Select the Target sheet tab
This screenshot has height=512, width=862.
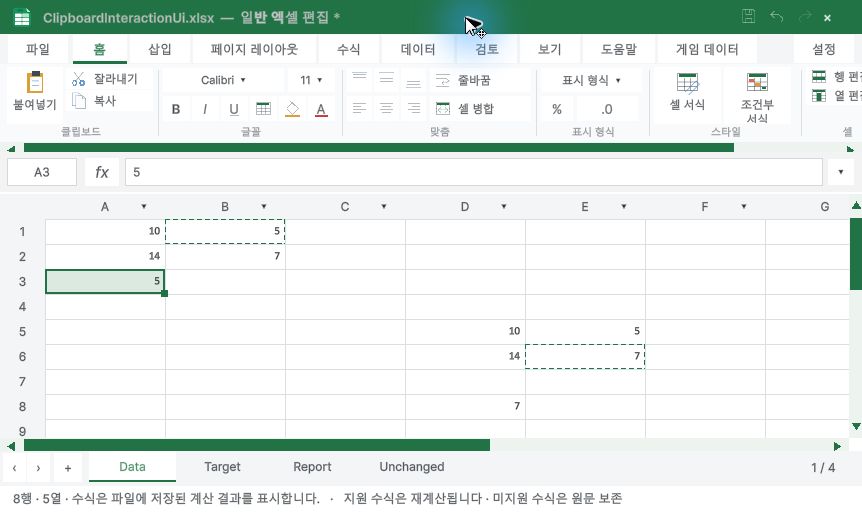[222, 467]
